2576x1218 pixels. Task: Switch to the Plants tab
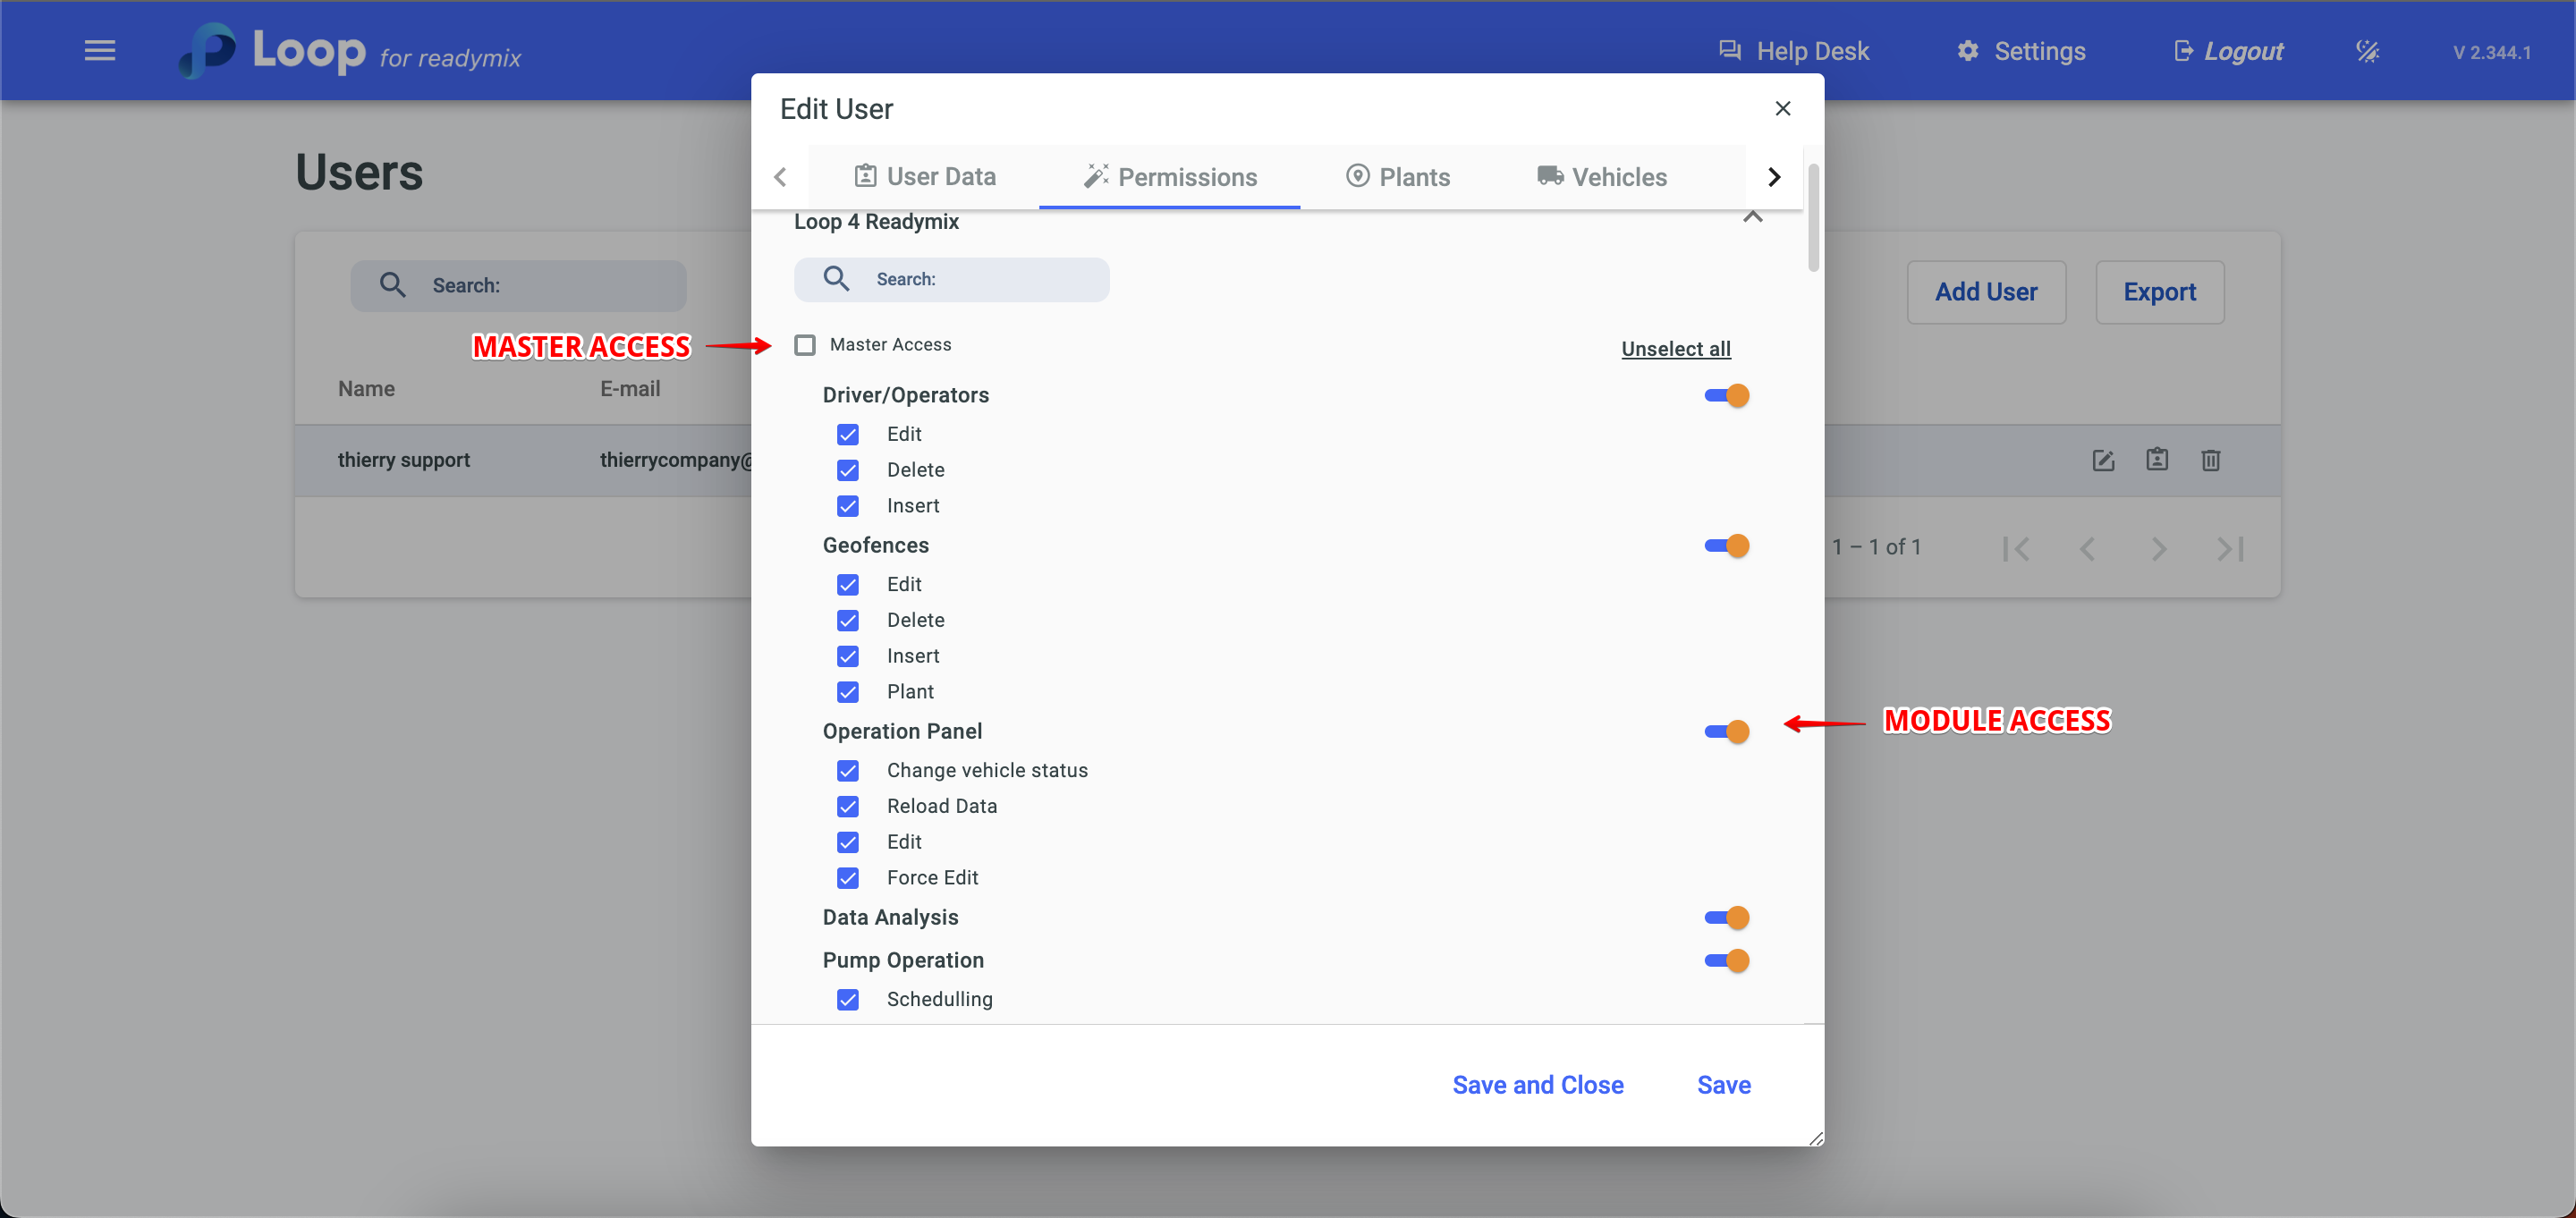point(1397,177)
